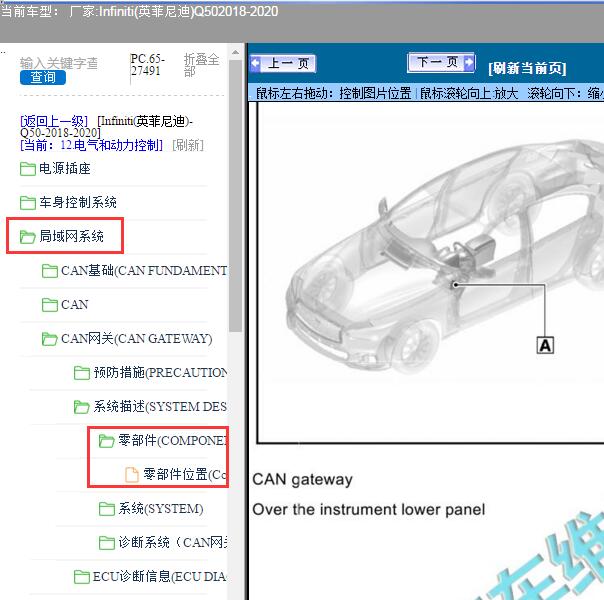Select ECU诊断信息(ECU DIAGNOSIS) tree item
This screenshot has height=600, width=604.
click(x=159, y=577)
